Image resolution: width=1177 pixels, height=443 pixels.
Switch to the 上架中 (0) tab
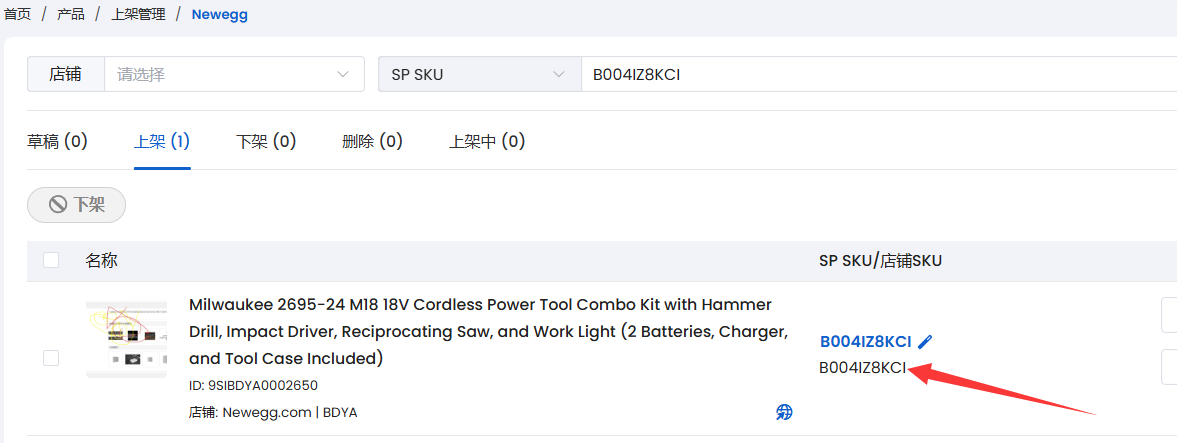pos(486,141)
